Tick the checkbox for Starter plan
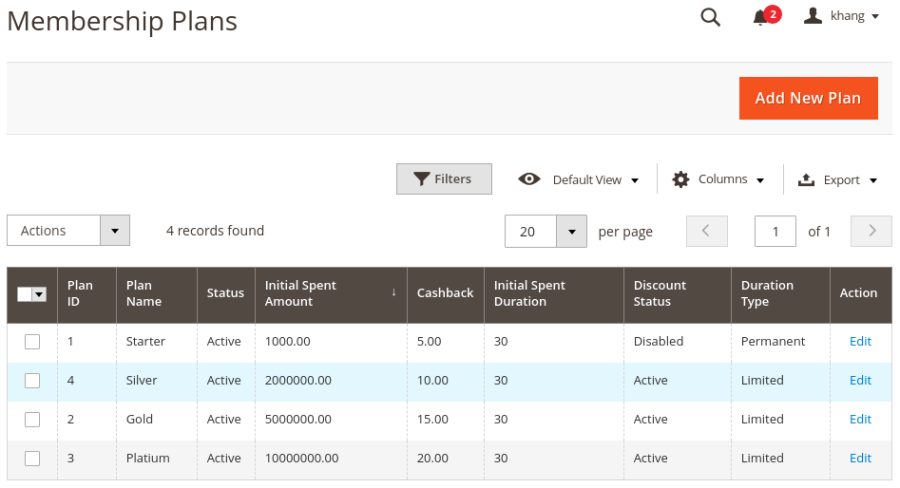Image resolution: width=900 pixels, height=488 pixels. (32, 342)
